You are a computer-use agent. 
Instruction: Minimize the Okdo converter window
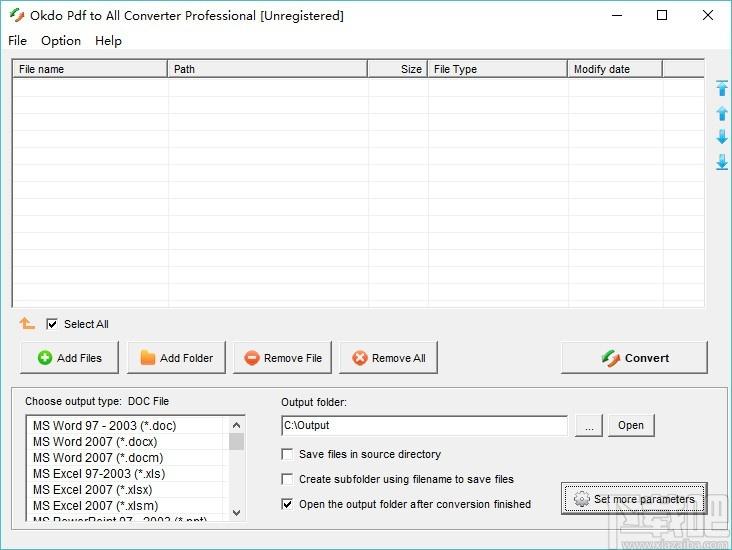[x=617, y=15]
